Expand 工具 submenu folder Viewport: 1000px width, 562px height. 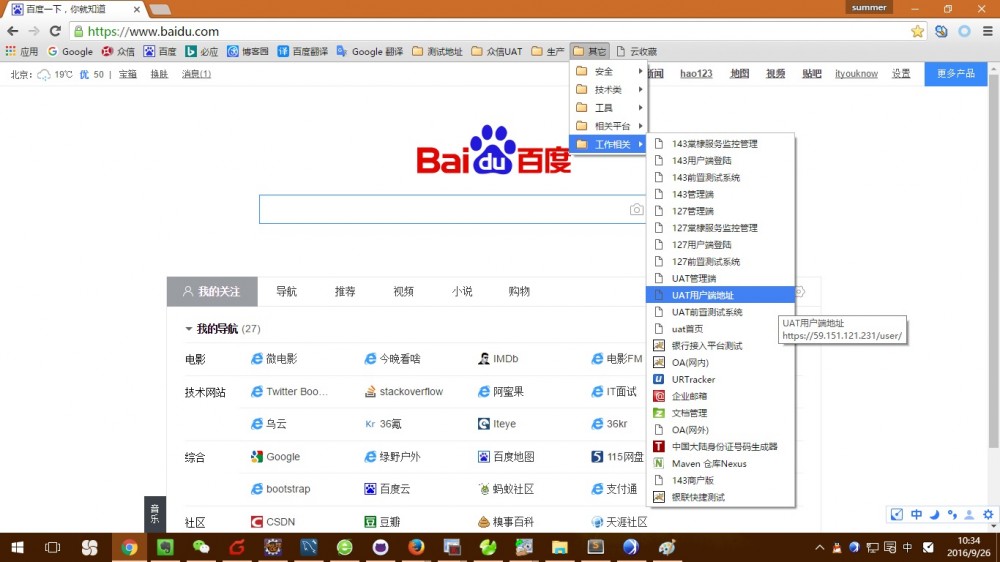click(609, 108)
